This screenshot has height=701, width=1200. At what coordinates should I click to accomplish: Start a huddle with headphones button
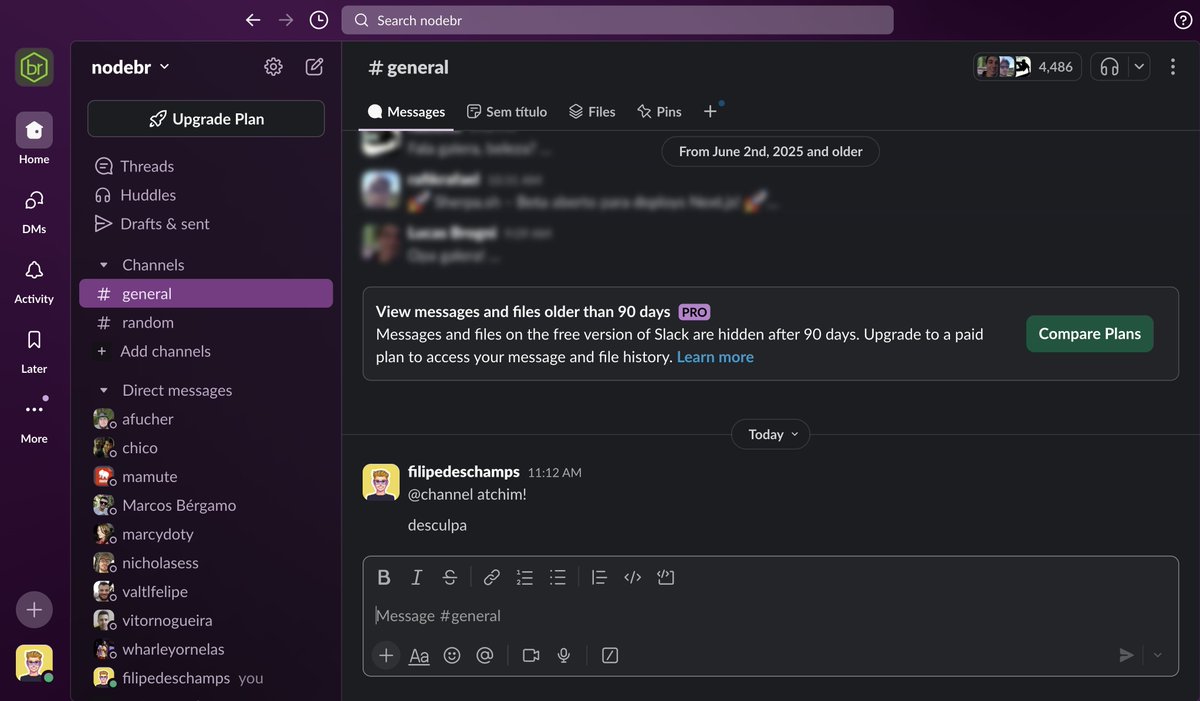(1109, 67)
